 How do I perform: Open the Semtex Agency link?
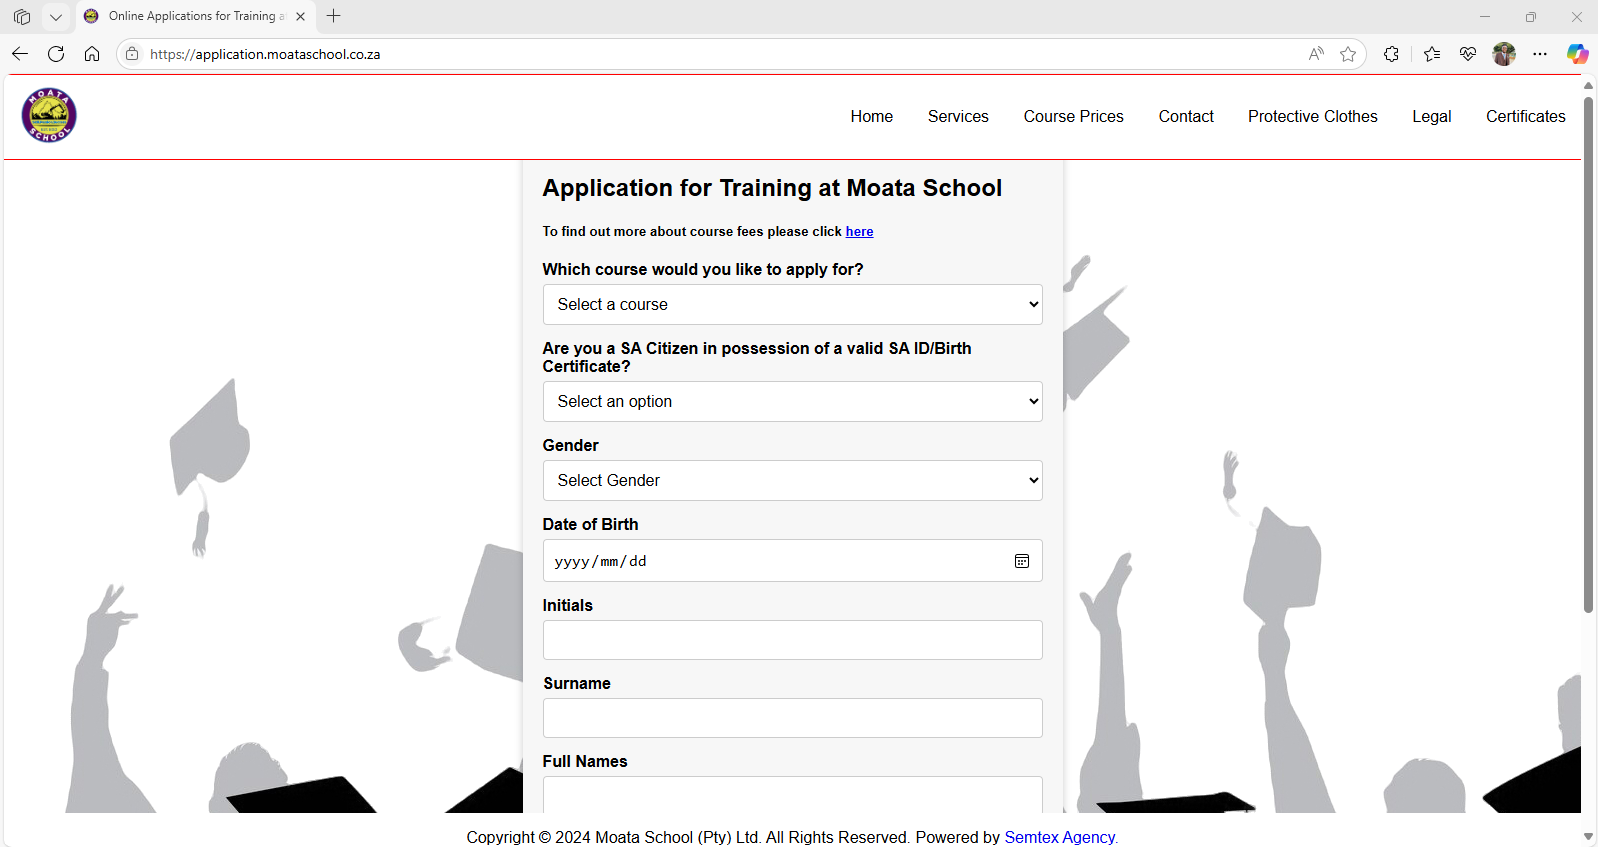coord(1060,837)
